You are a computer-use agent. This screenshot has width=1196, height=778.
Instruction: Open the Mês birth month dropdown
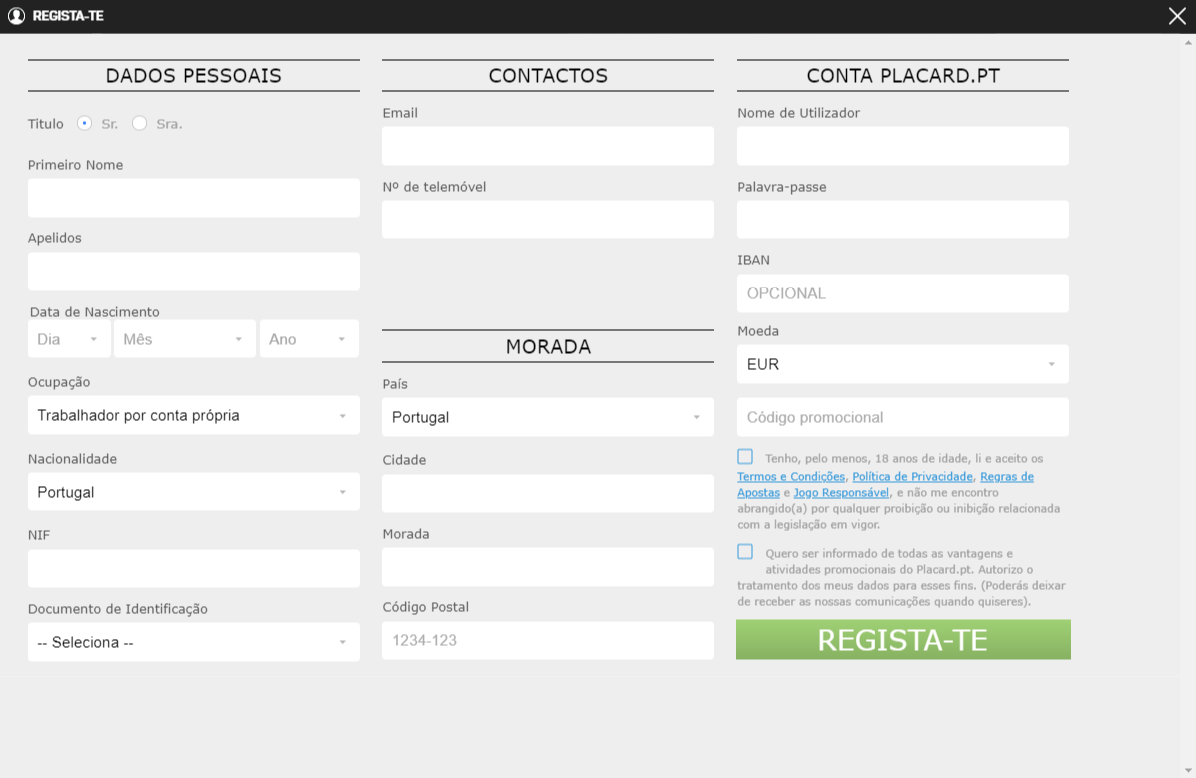[x=185, y=339]
